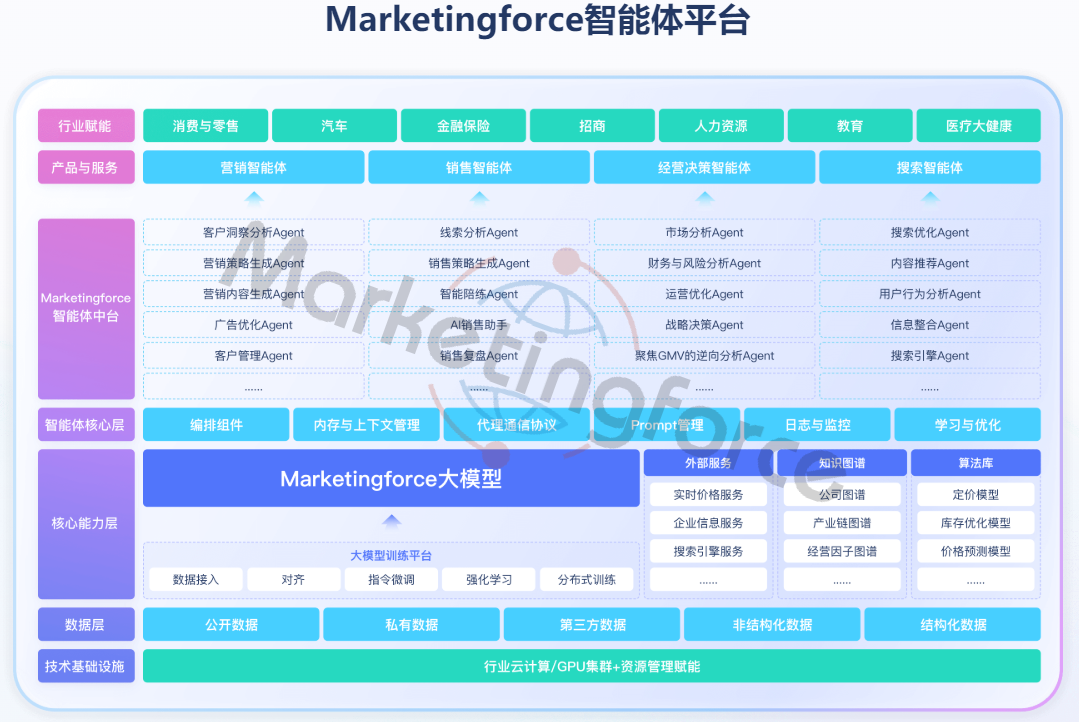Open the 销售智能体 product block

tap(479, 167)
